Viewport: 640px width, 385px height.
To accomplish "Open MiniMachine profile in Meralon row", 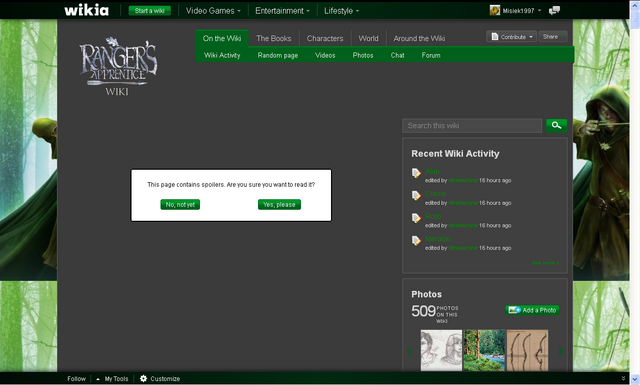I will 463,248.
